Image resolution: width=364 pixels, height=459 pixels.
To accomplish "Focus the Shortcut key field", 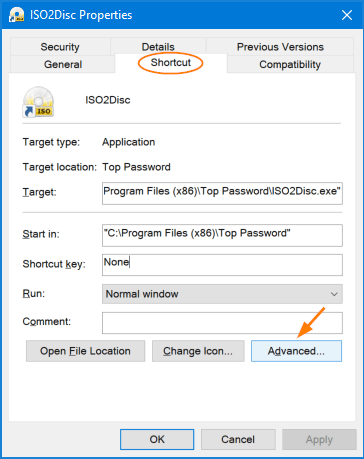I will [x=222, y=265].
